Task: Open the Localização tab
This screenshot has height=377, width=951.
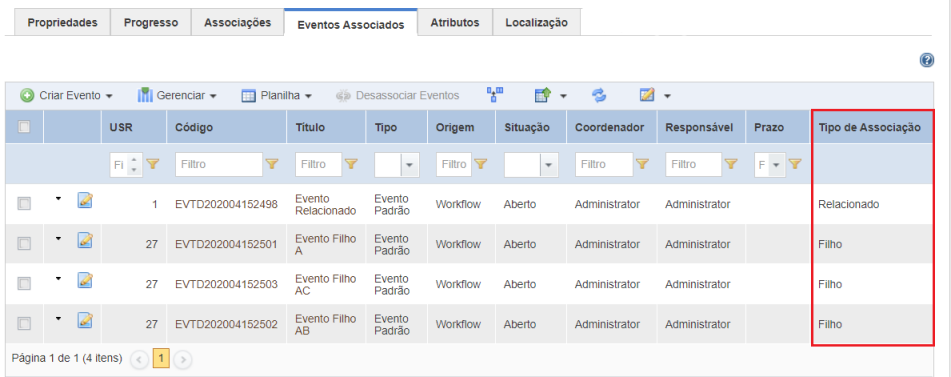Action: coord(537,22)
